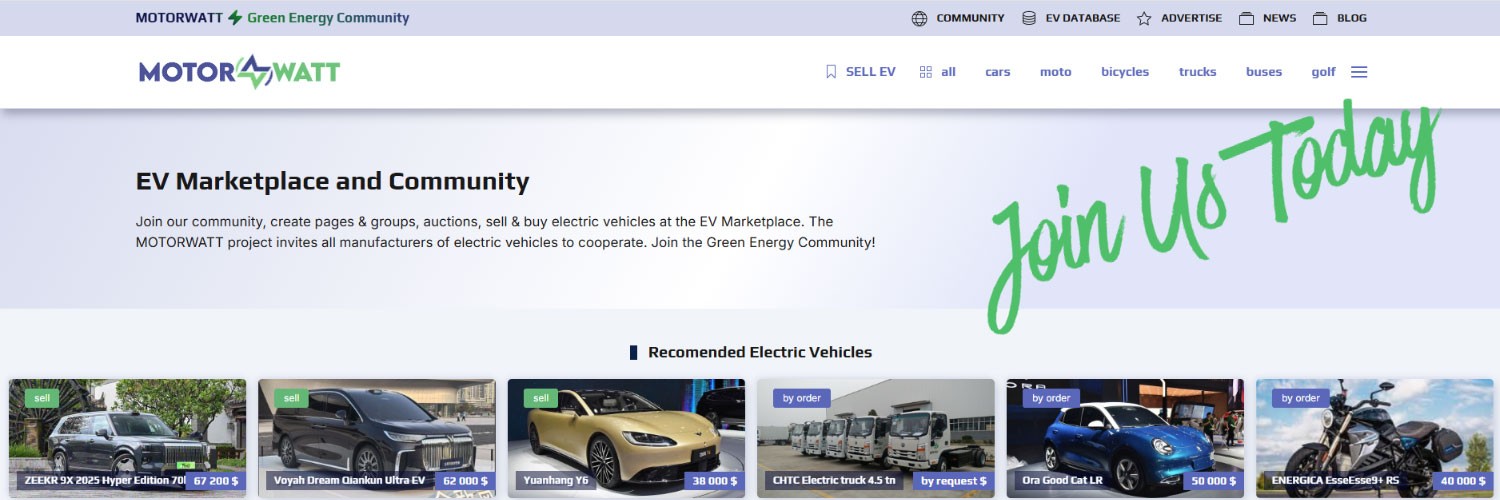This screenshot has height=500, width=1500.
Task: Go to the bicycles category
Action: click(1125, 72)
